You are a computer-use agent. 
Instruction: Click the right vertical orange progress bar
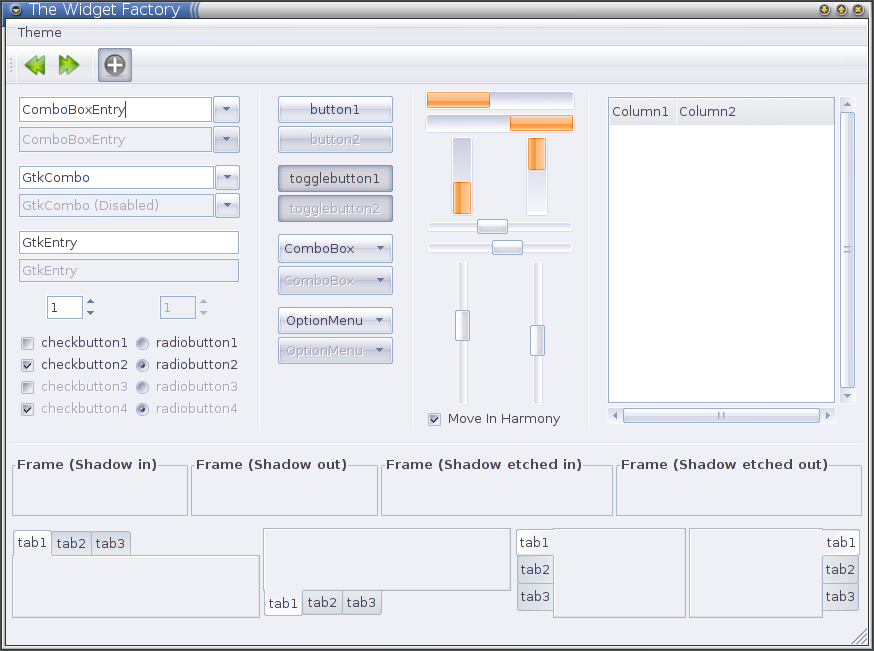click(x=537, y=176)
